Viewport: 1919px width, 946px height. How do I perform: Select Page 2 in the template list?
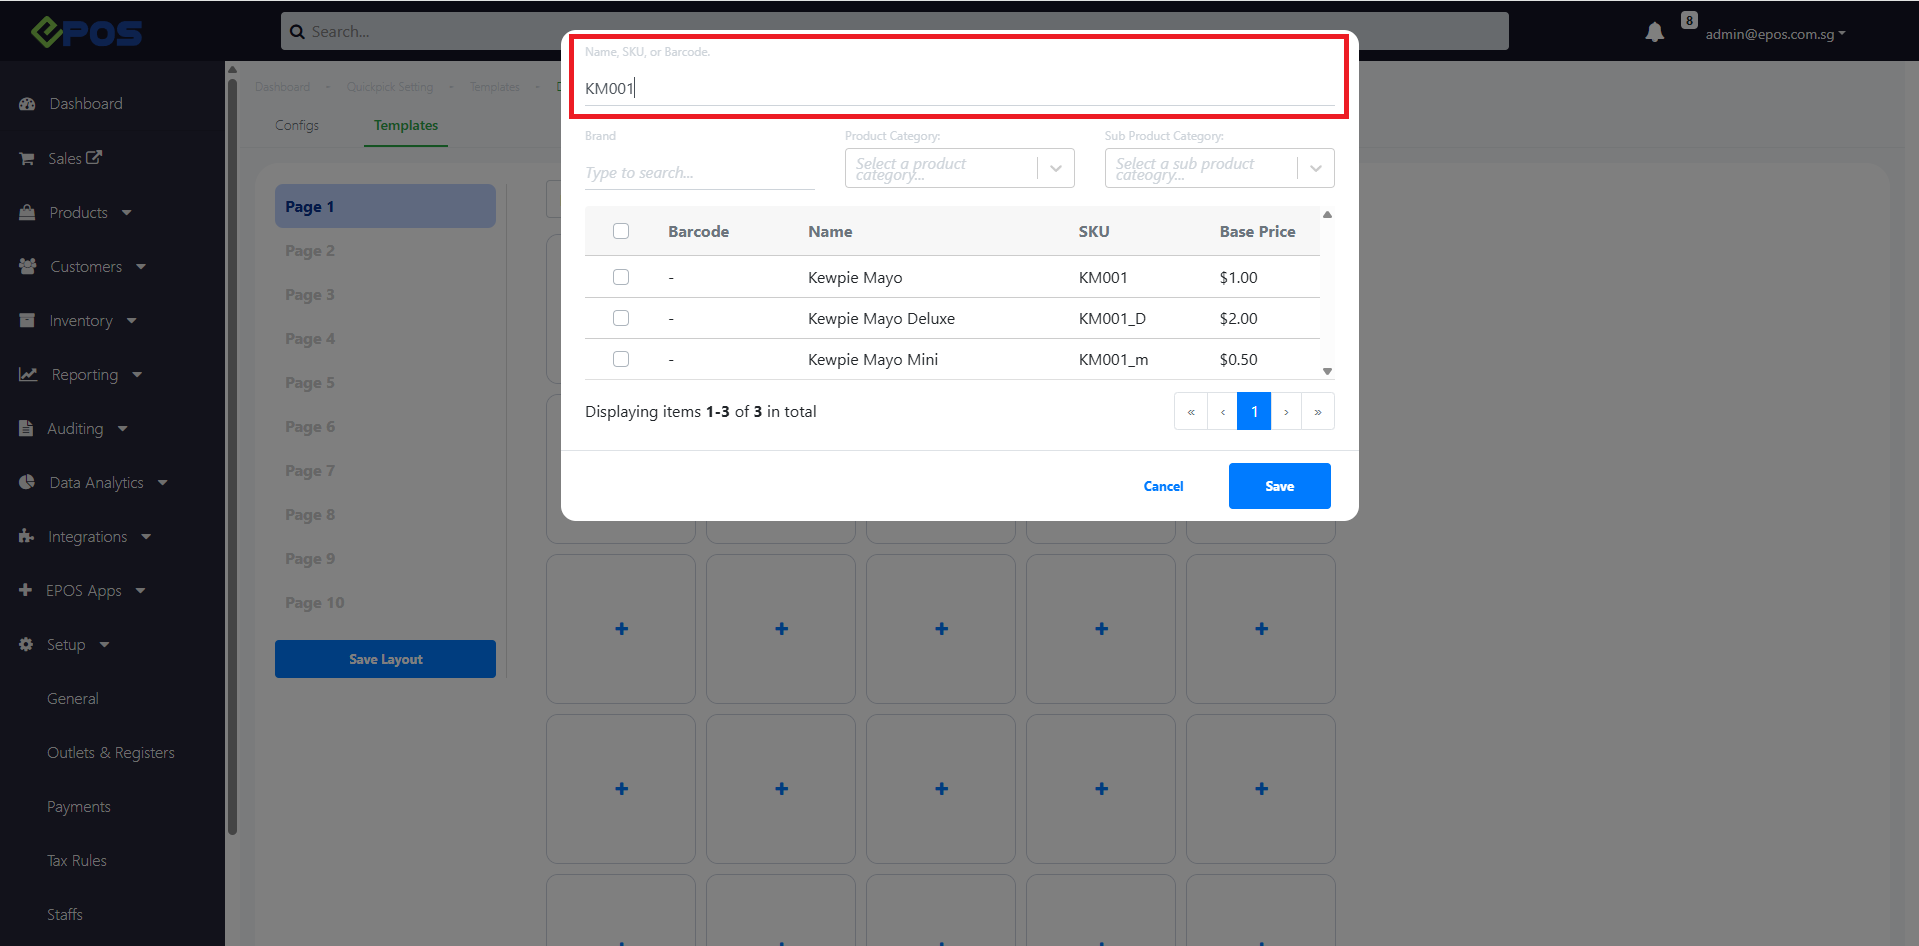(x=310, y=251)
